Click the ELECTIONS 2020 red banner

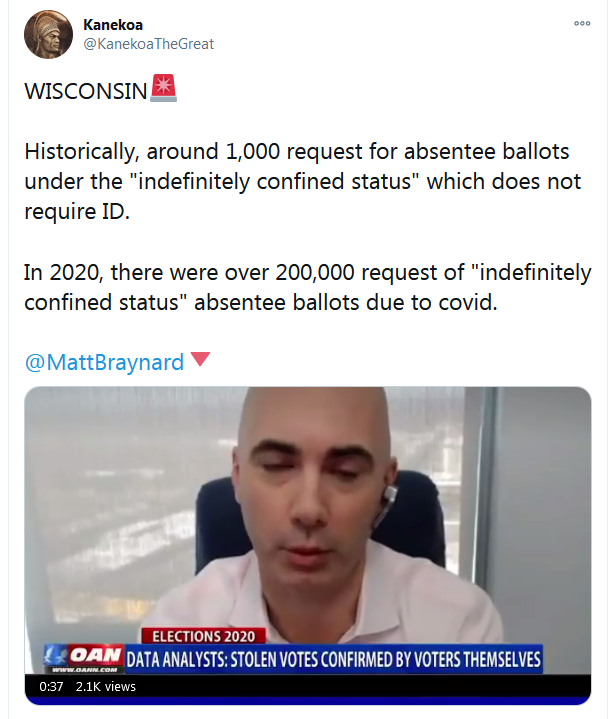click(x=204, y=636)
